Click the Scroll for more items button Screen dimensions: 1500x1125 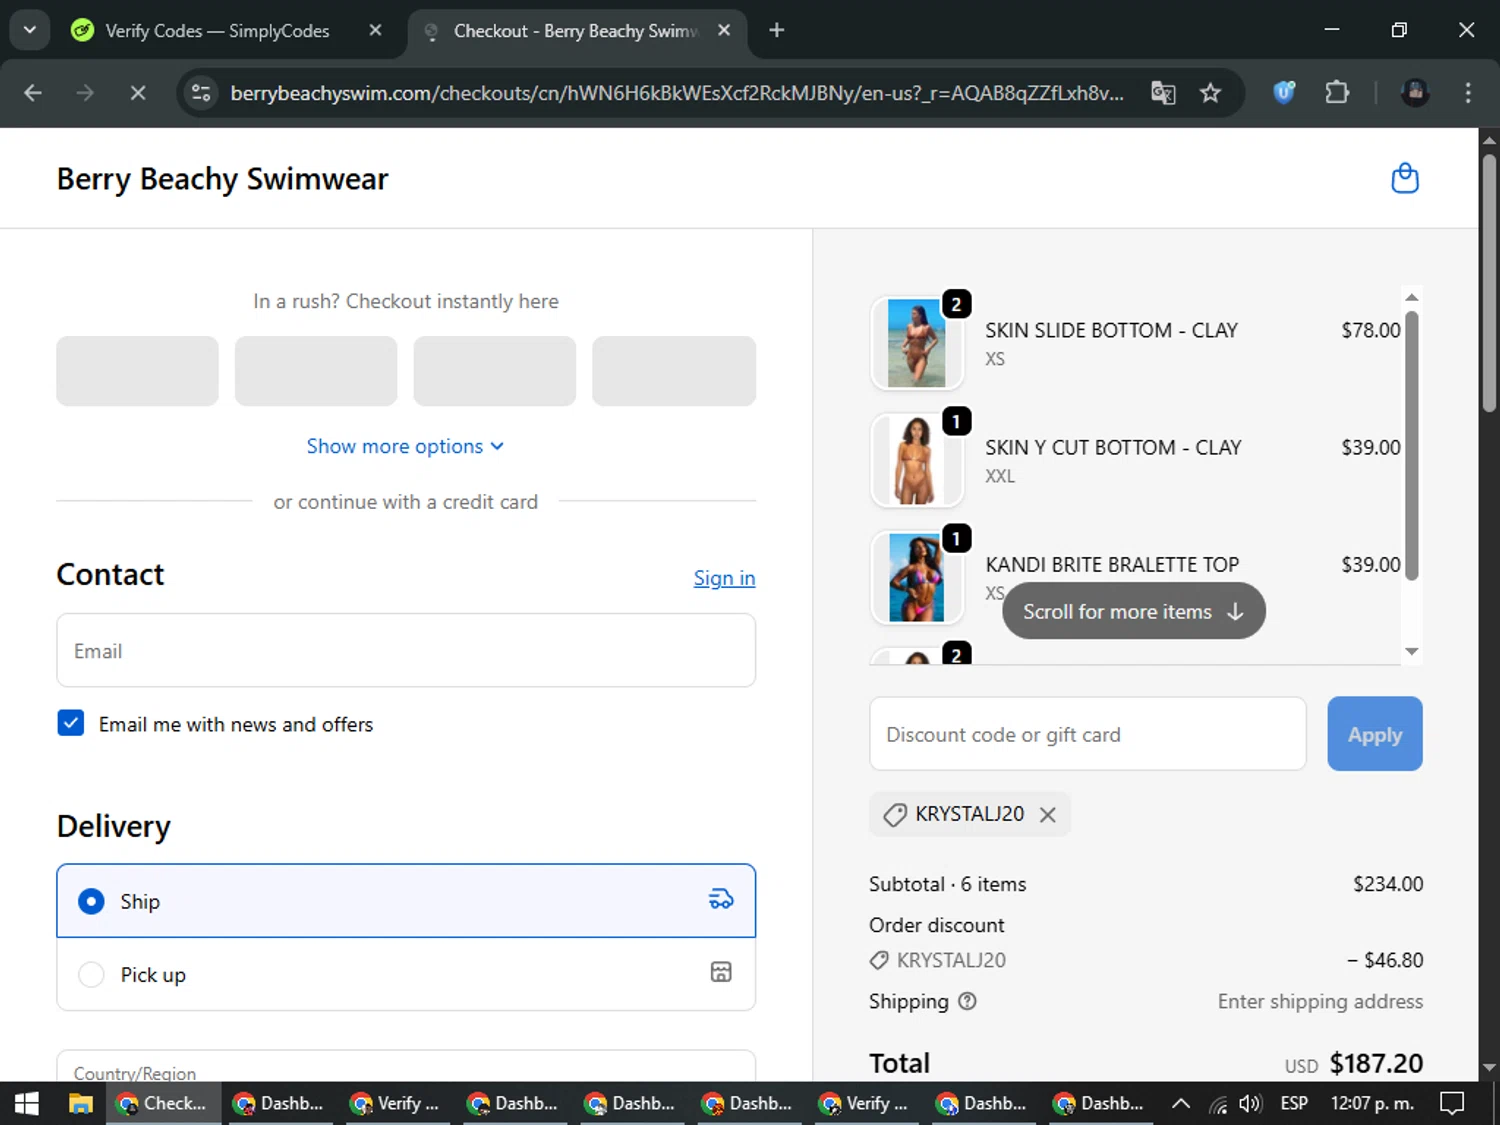pos(1133,611)
